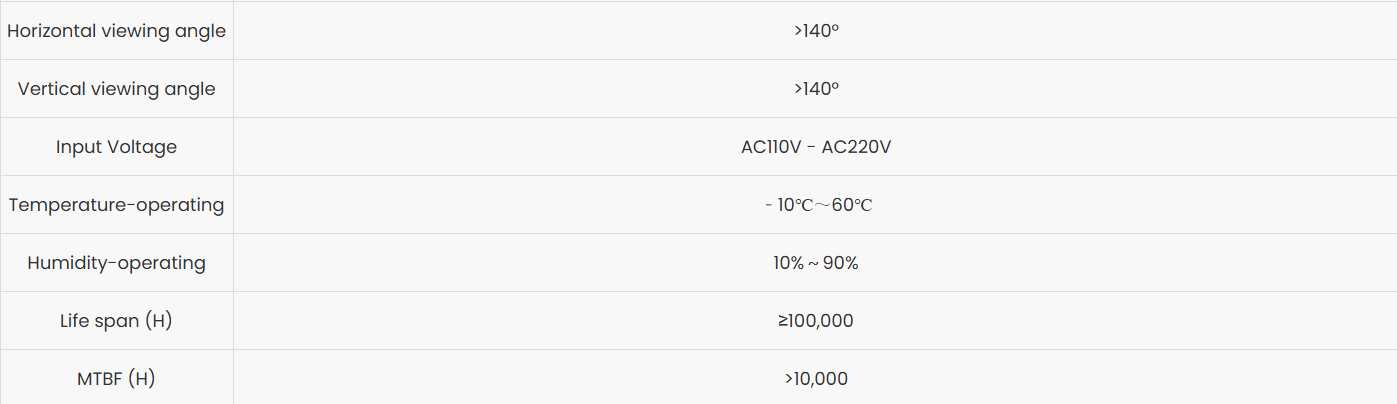Click the tilde between 10% and 90%
This screenshot has width=1397, height=404.
tap(815, 263)
